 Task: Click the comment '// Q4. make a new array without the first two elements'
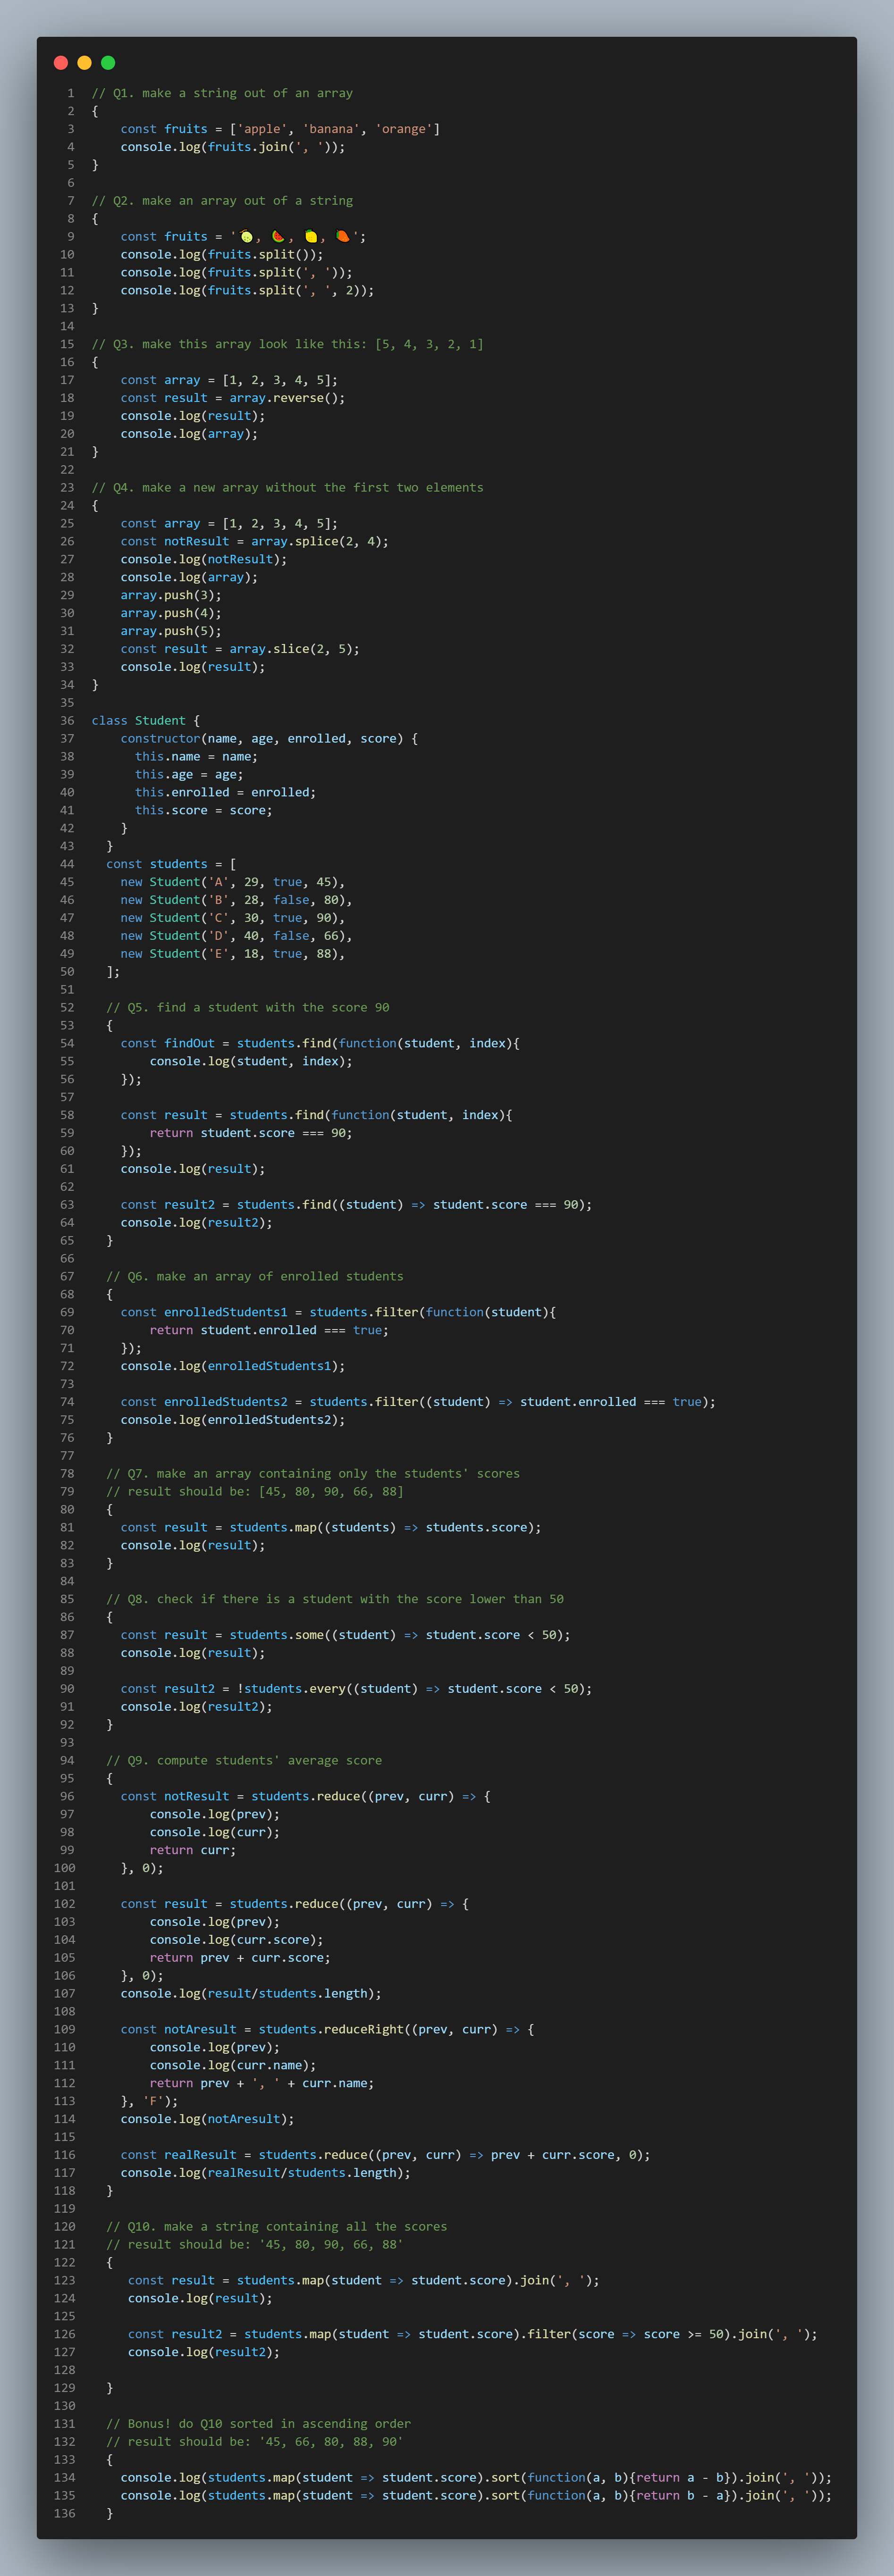(287, 488)
